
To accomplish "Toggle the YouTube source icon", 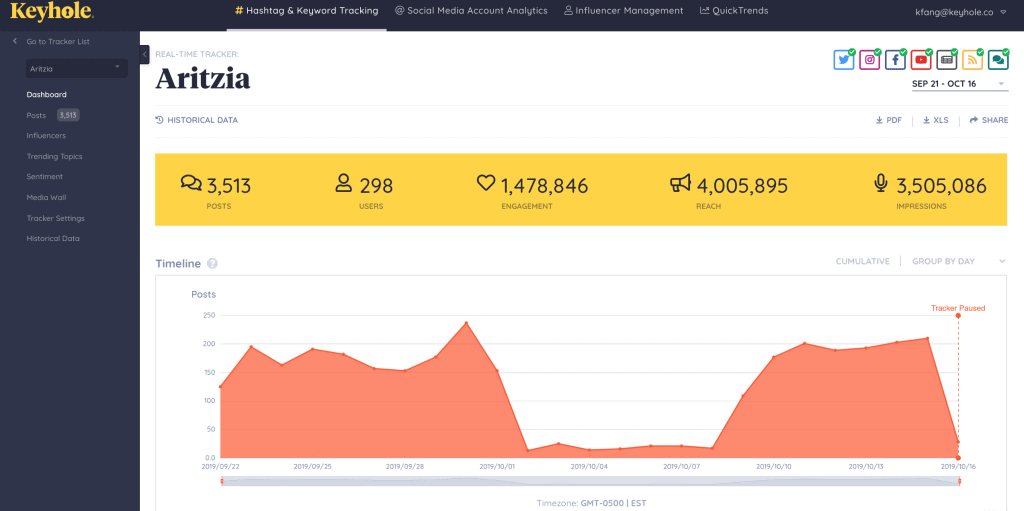I will click(921, 59).
